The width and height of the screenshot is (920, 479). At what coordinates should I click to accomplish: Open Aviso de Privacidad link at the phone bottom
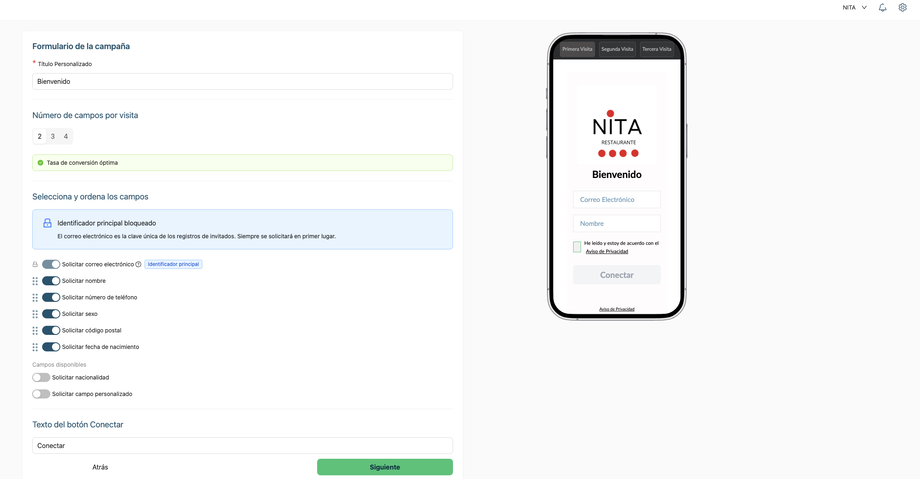pos(617,309)
